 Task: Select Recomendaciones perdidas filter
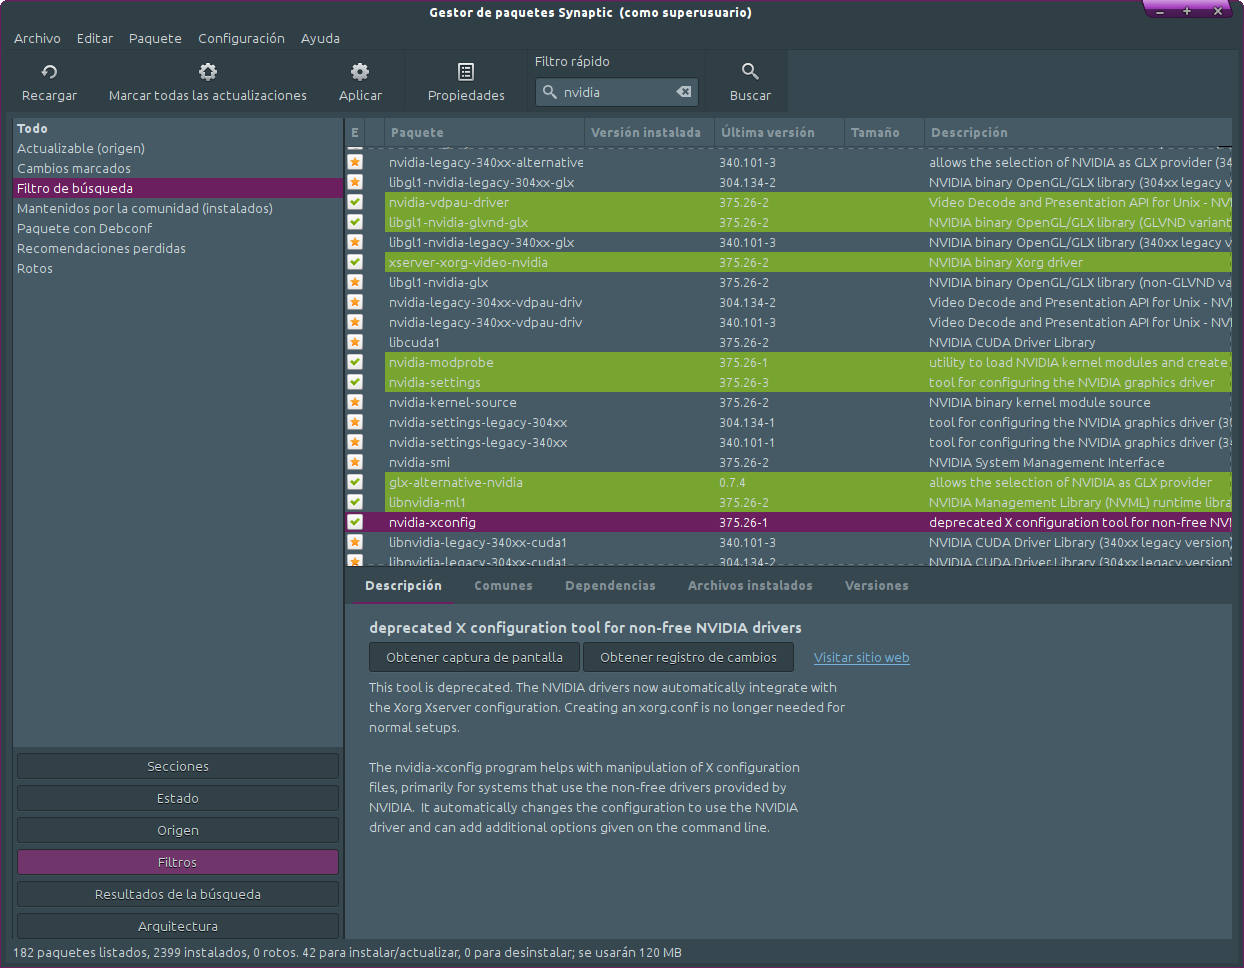[x=178, y=248]
